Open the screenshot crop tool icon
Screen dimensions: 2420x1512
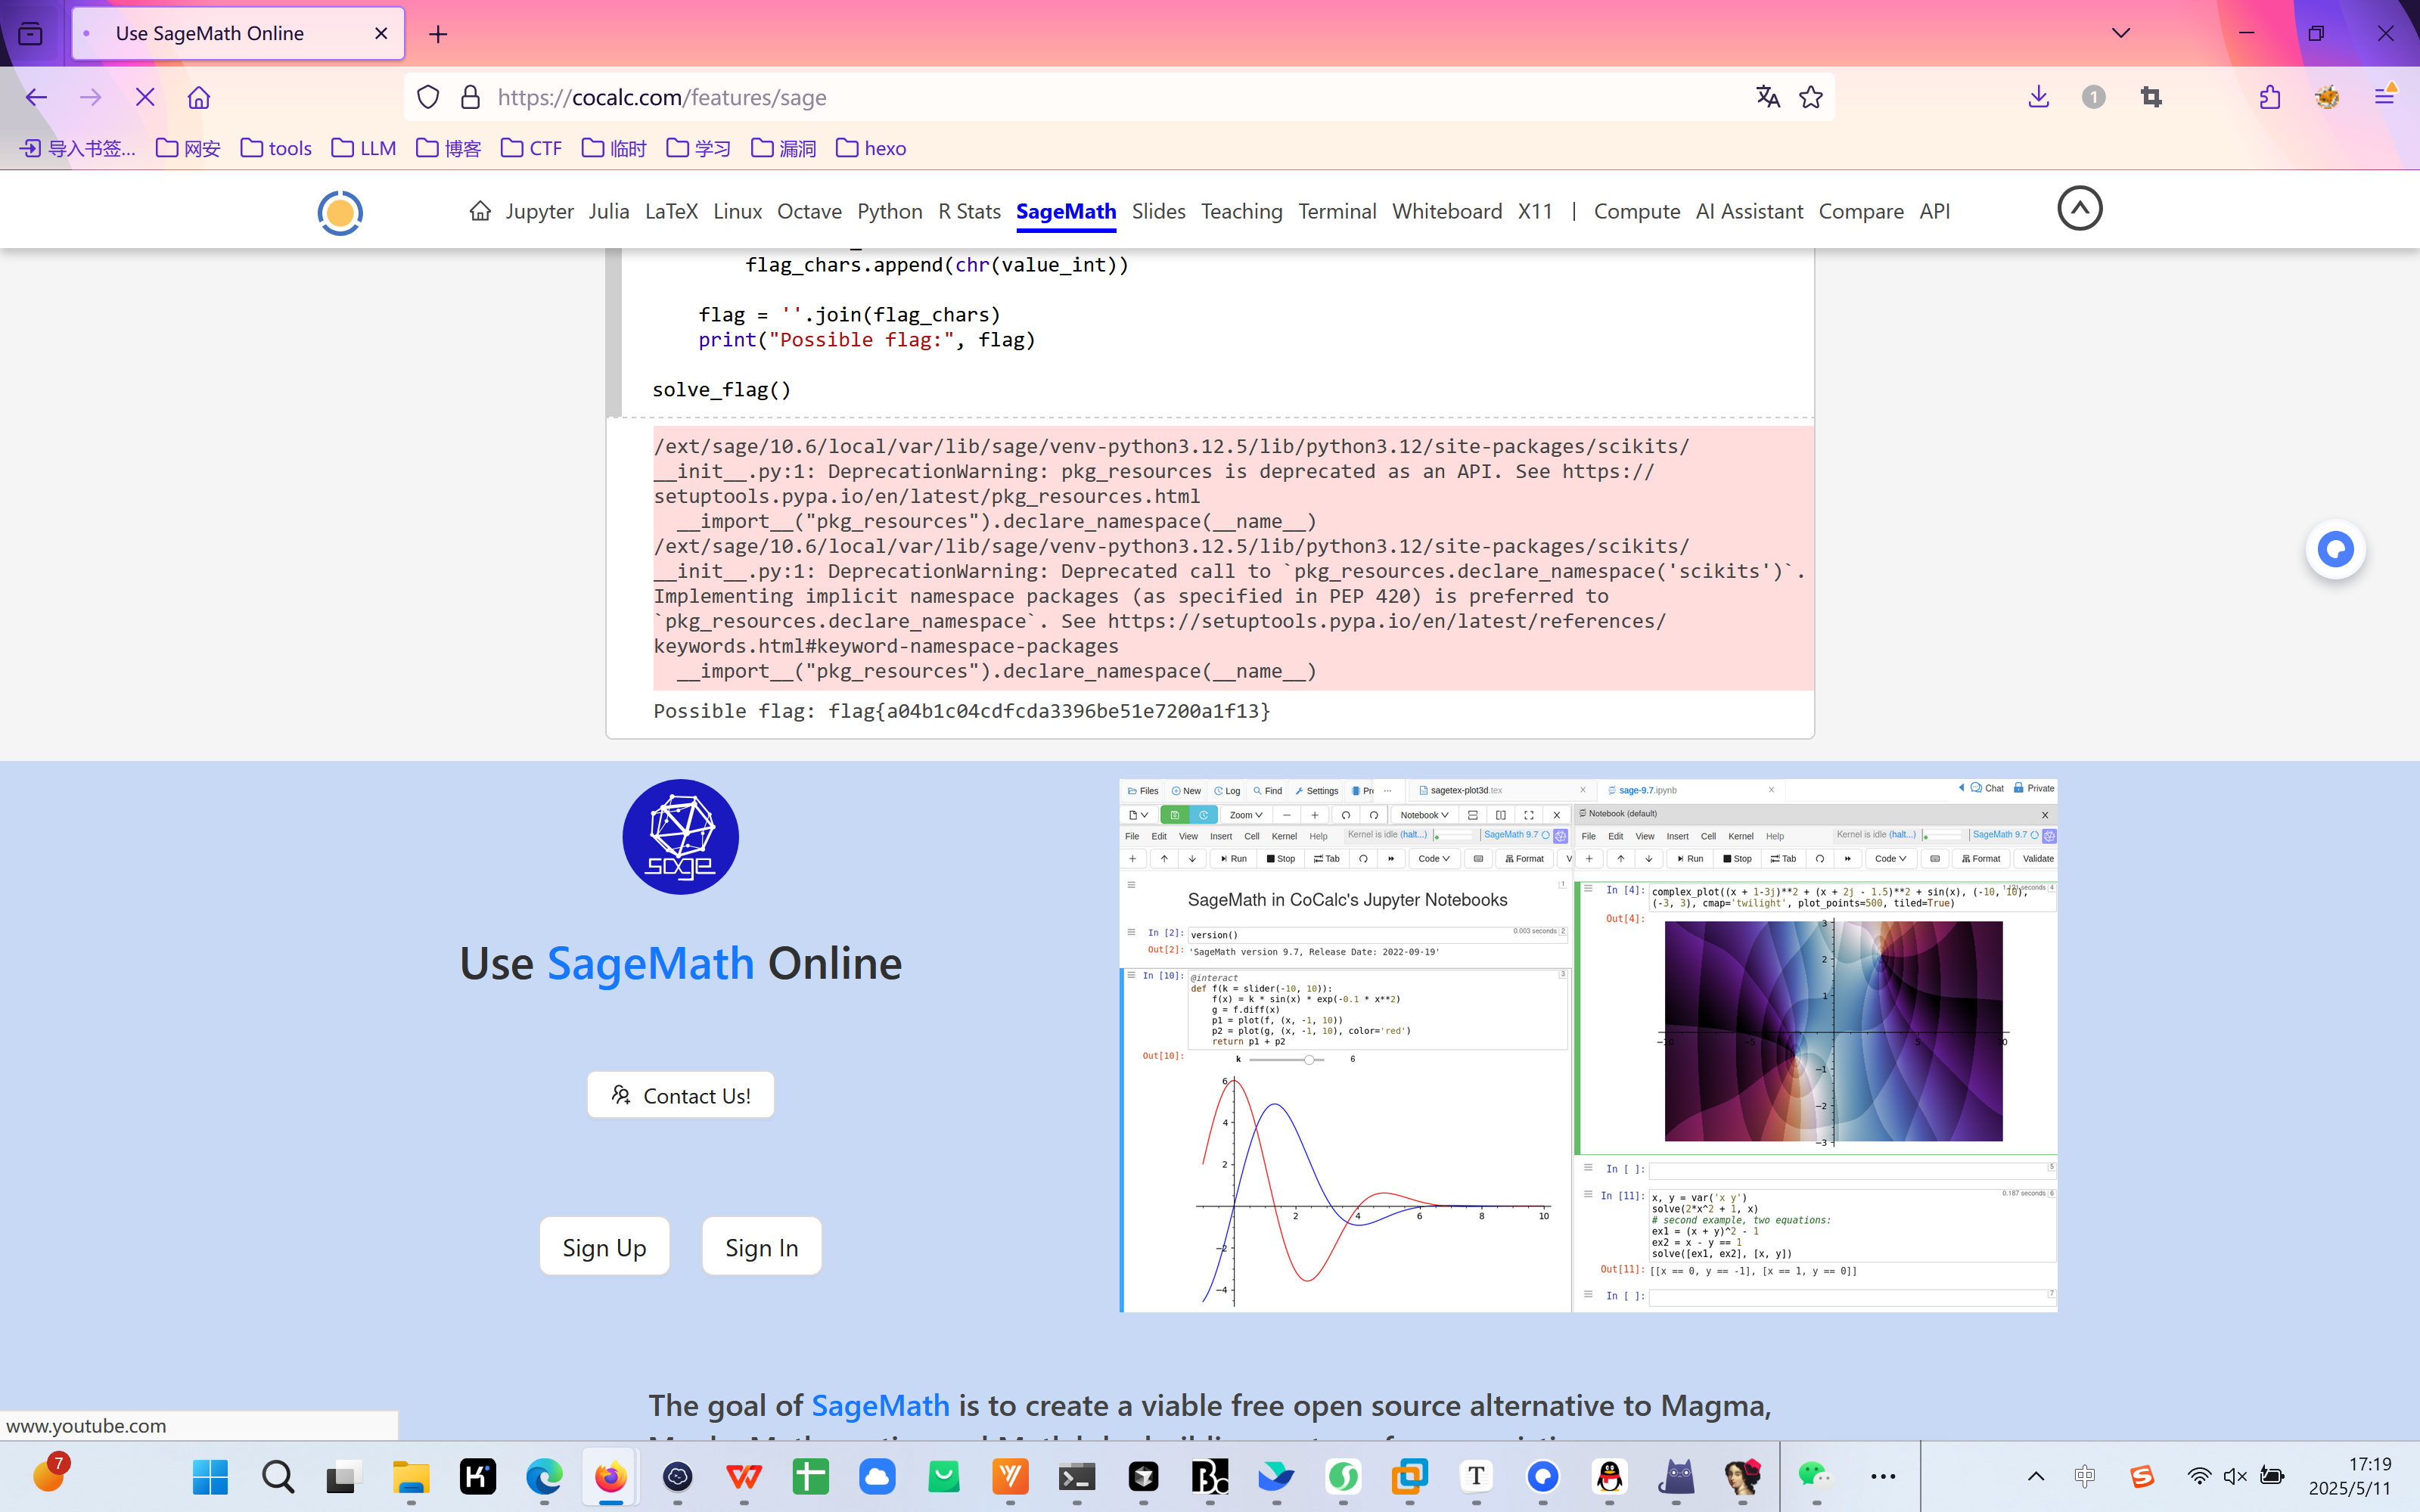[x=2151, y=97]
